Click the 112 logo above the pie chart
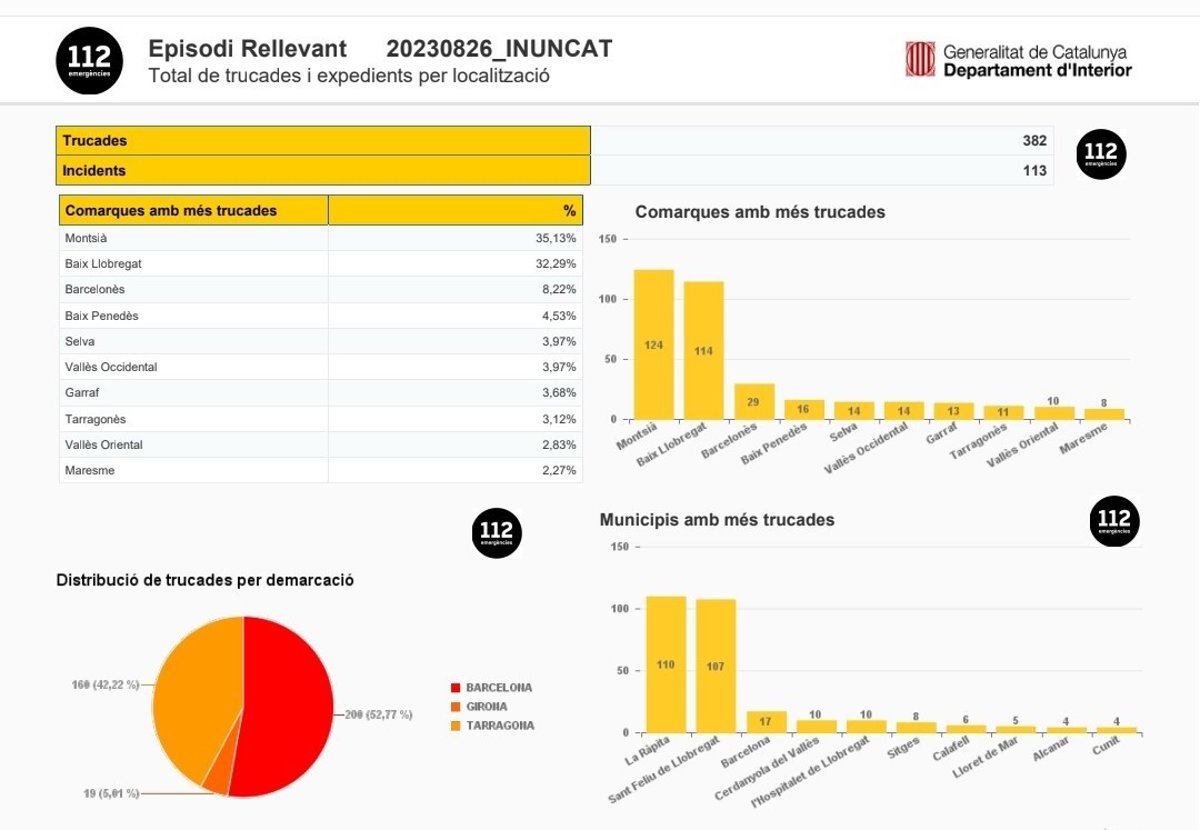The width and height of the screenshot is (1200, 830). click(497, 533)
